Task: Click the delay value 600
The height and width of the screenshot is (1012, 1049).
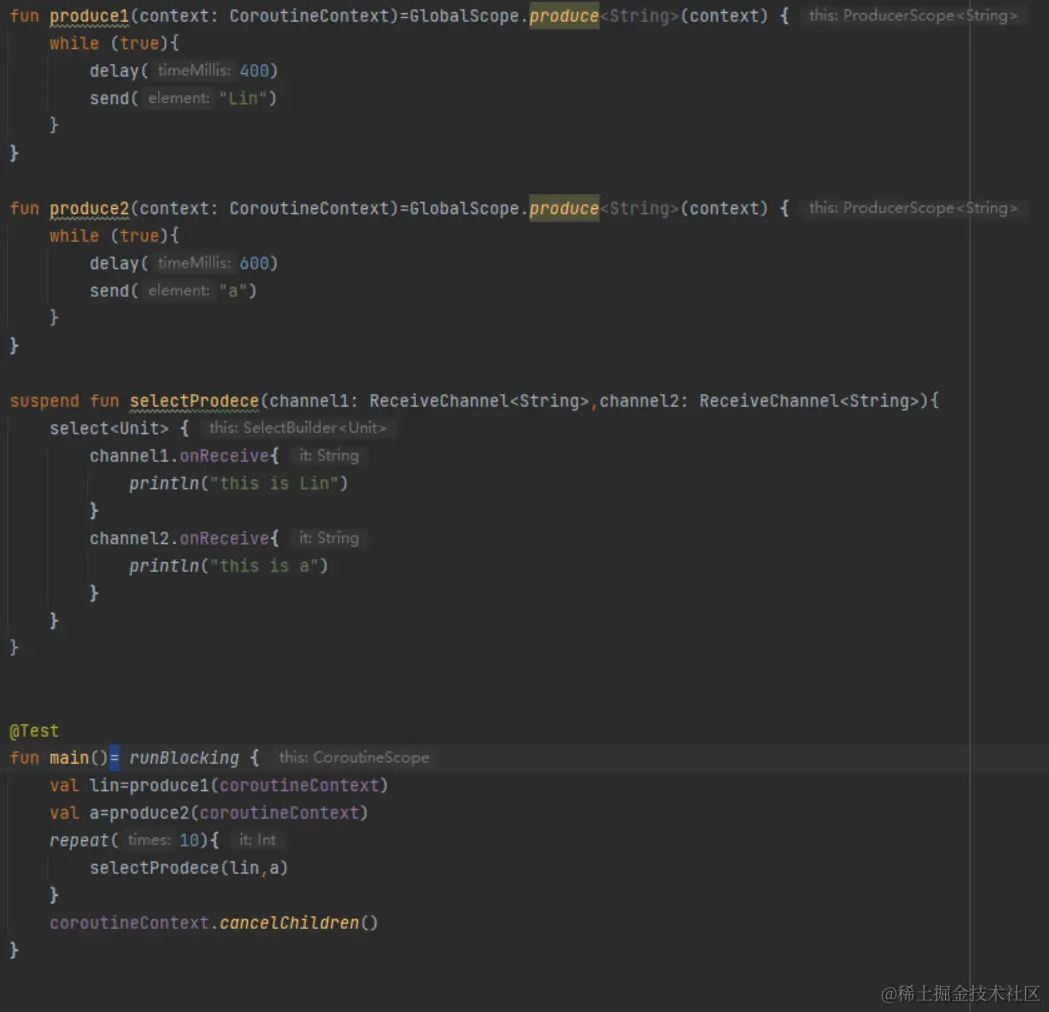Action: pyautogui.click(x=254, y=264)
